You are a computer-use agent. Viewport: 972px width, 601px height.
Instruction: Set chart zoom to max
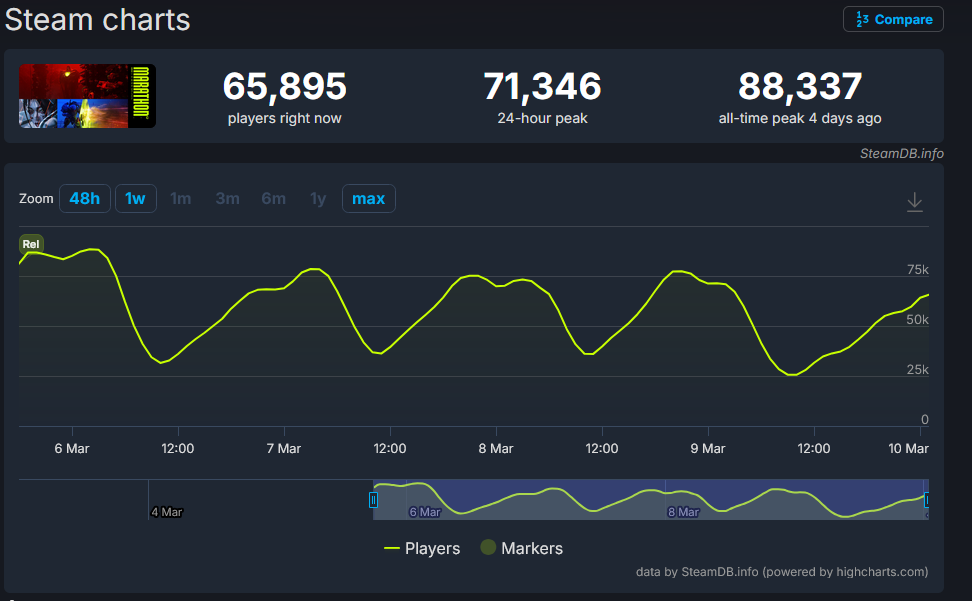(x=369, y=198)
